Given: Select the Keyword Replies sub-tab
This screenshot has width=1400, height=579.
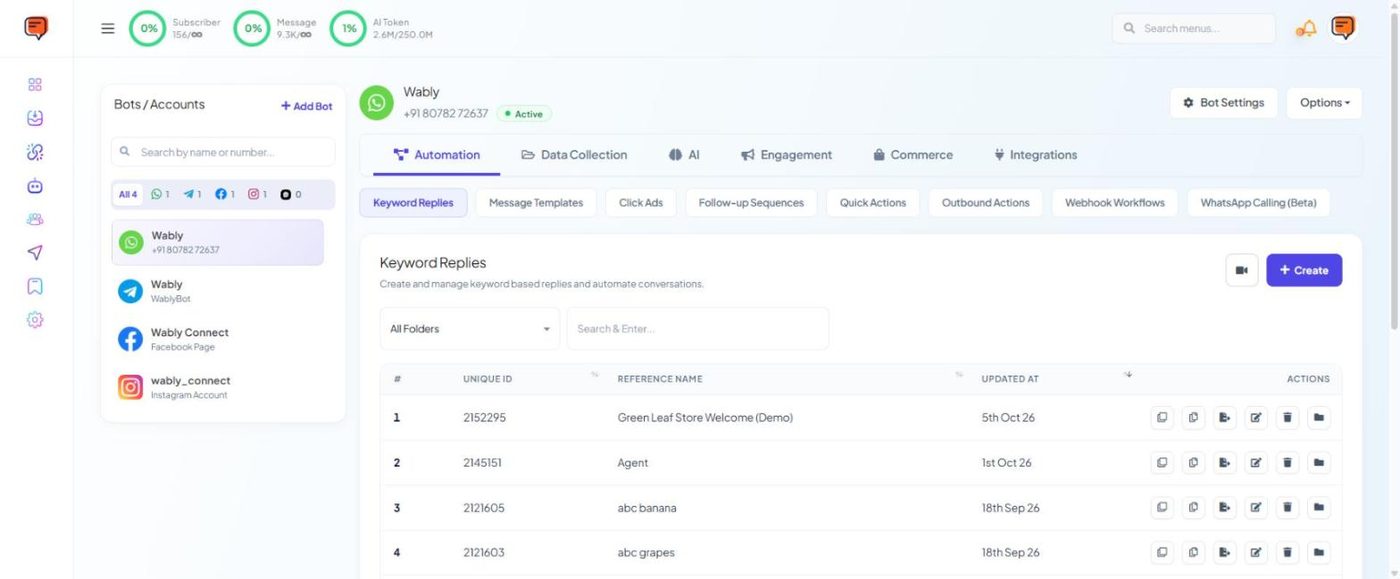Looking at the screenshot, I should (413, 203).
